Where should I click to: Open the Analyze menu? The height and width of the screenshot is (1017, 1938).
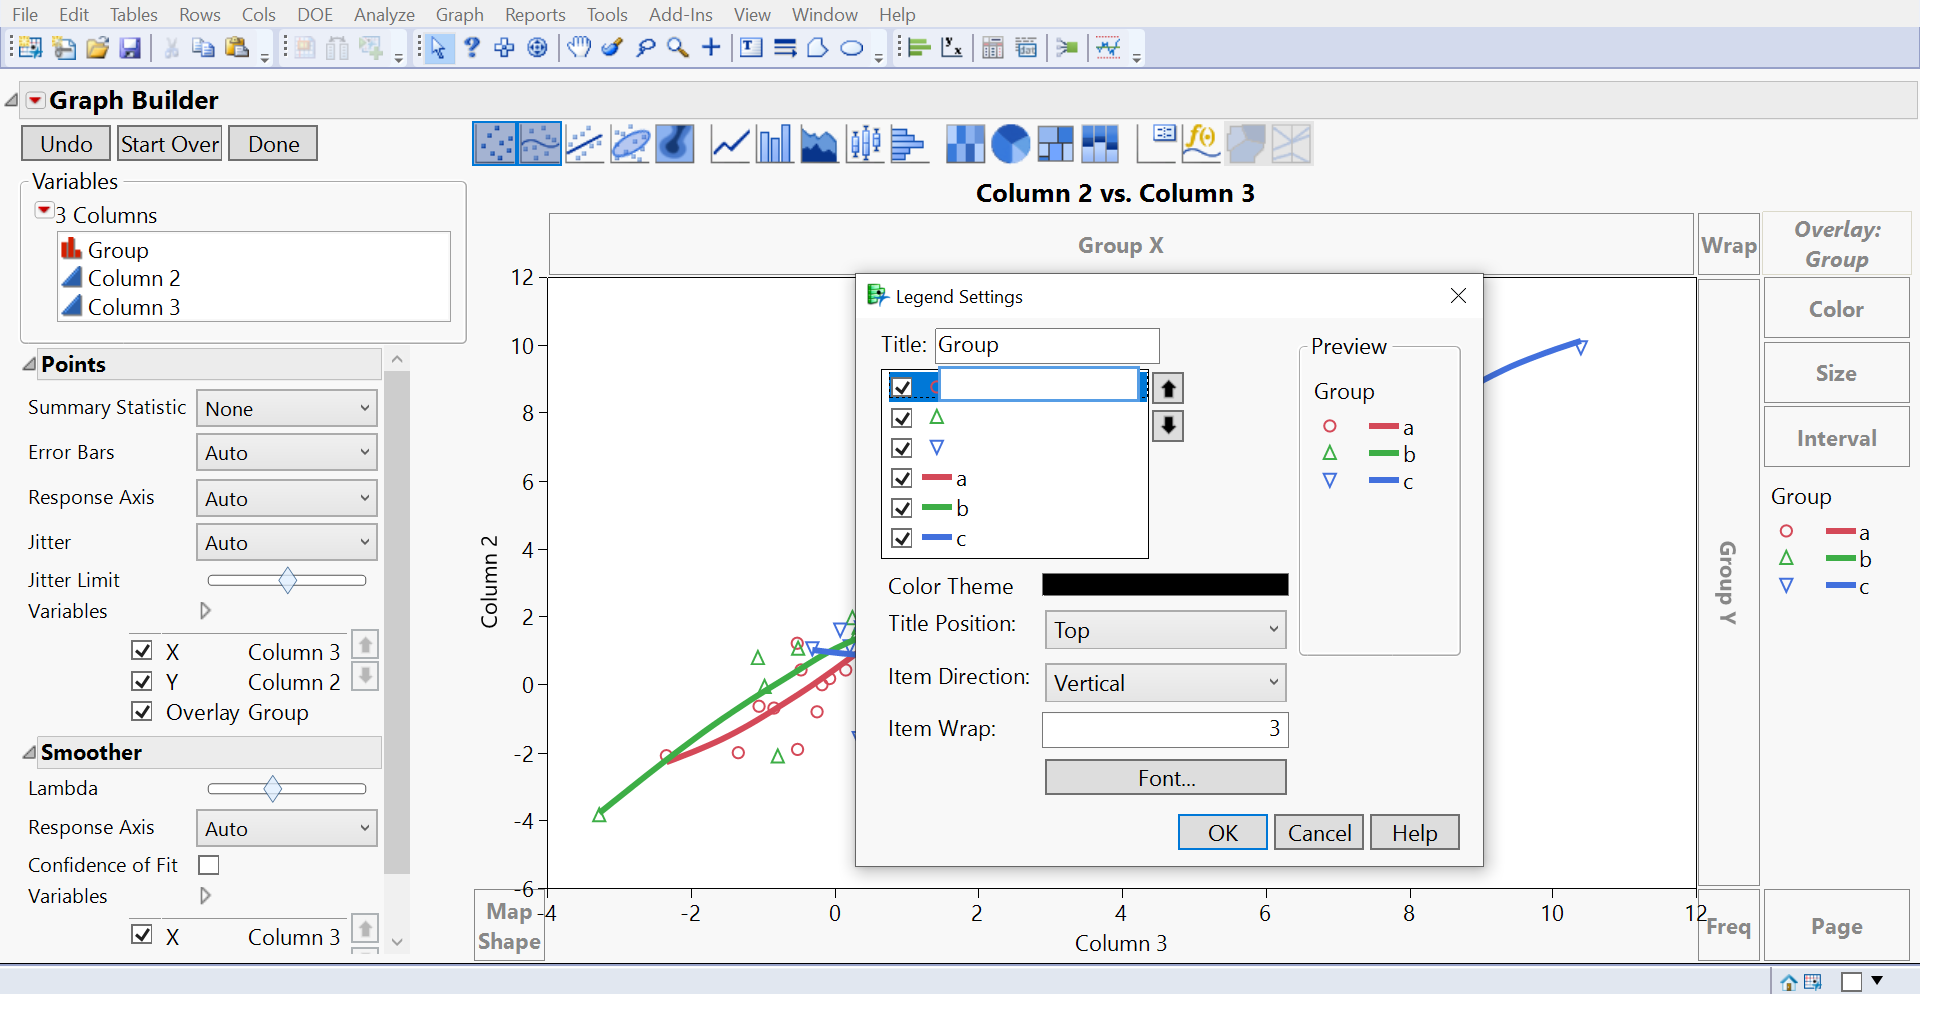pos(384,14)
